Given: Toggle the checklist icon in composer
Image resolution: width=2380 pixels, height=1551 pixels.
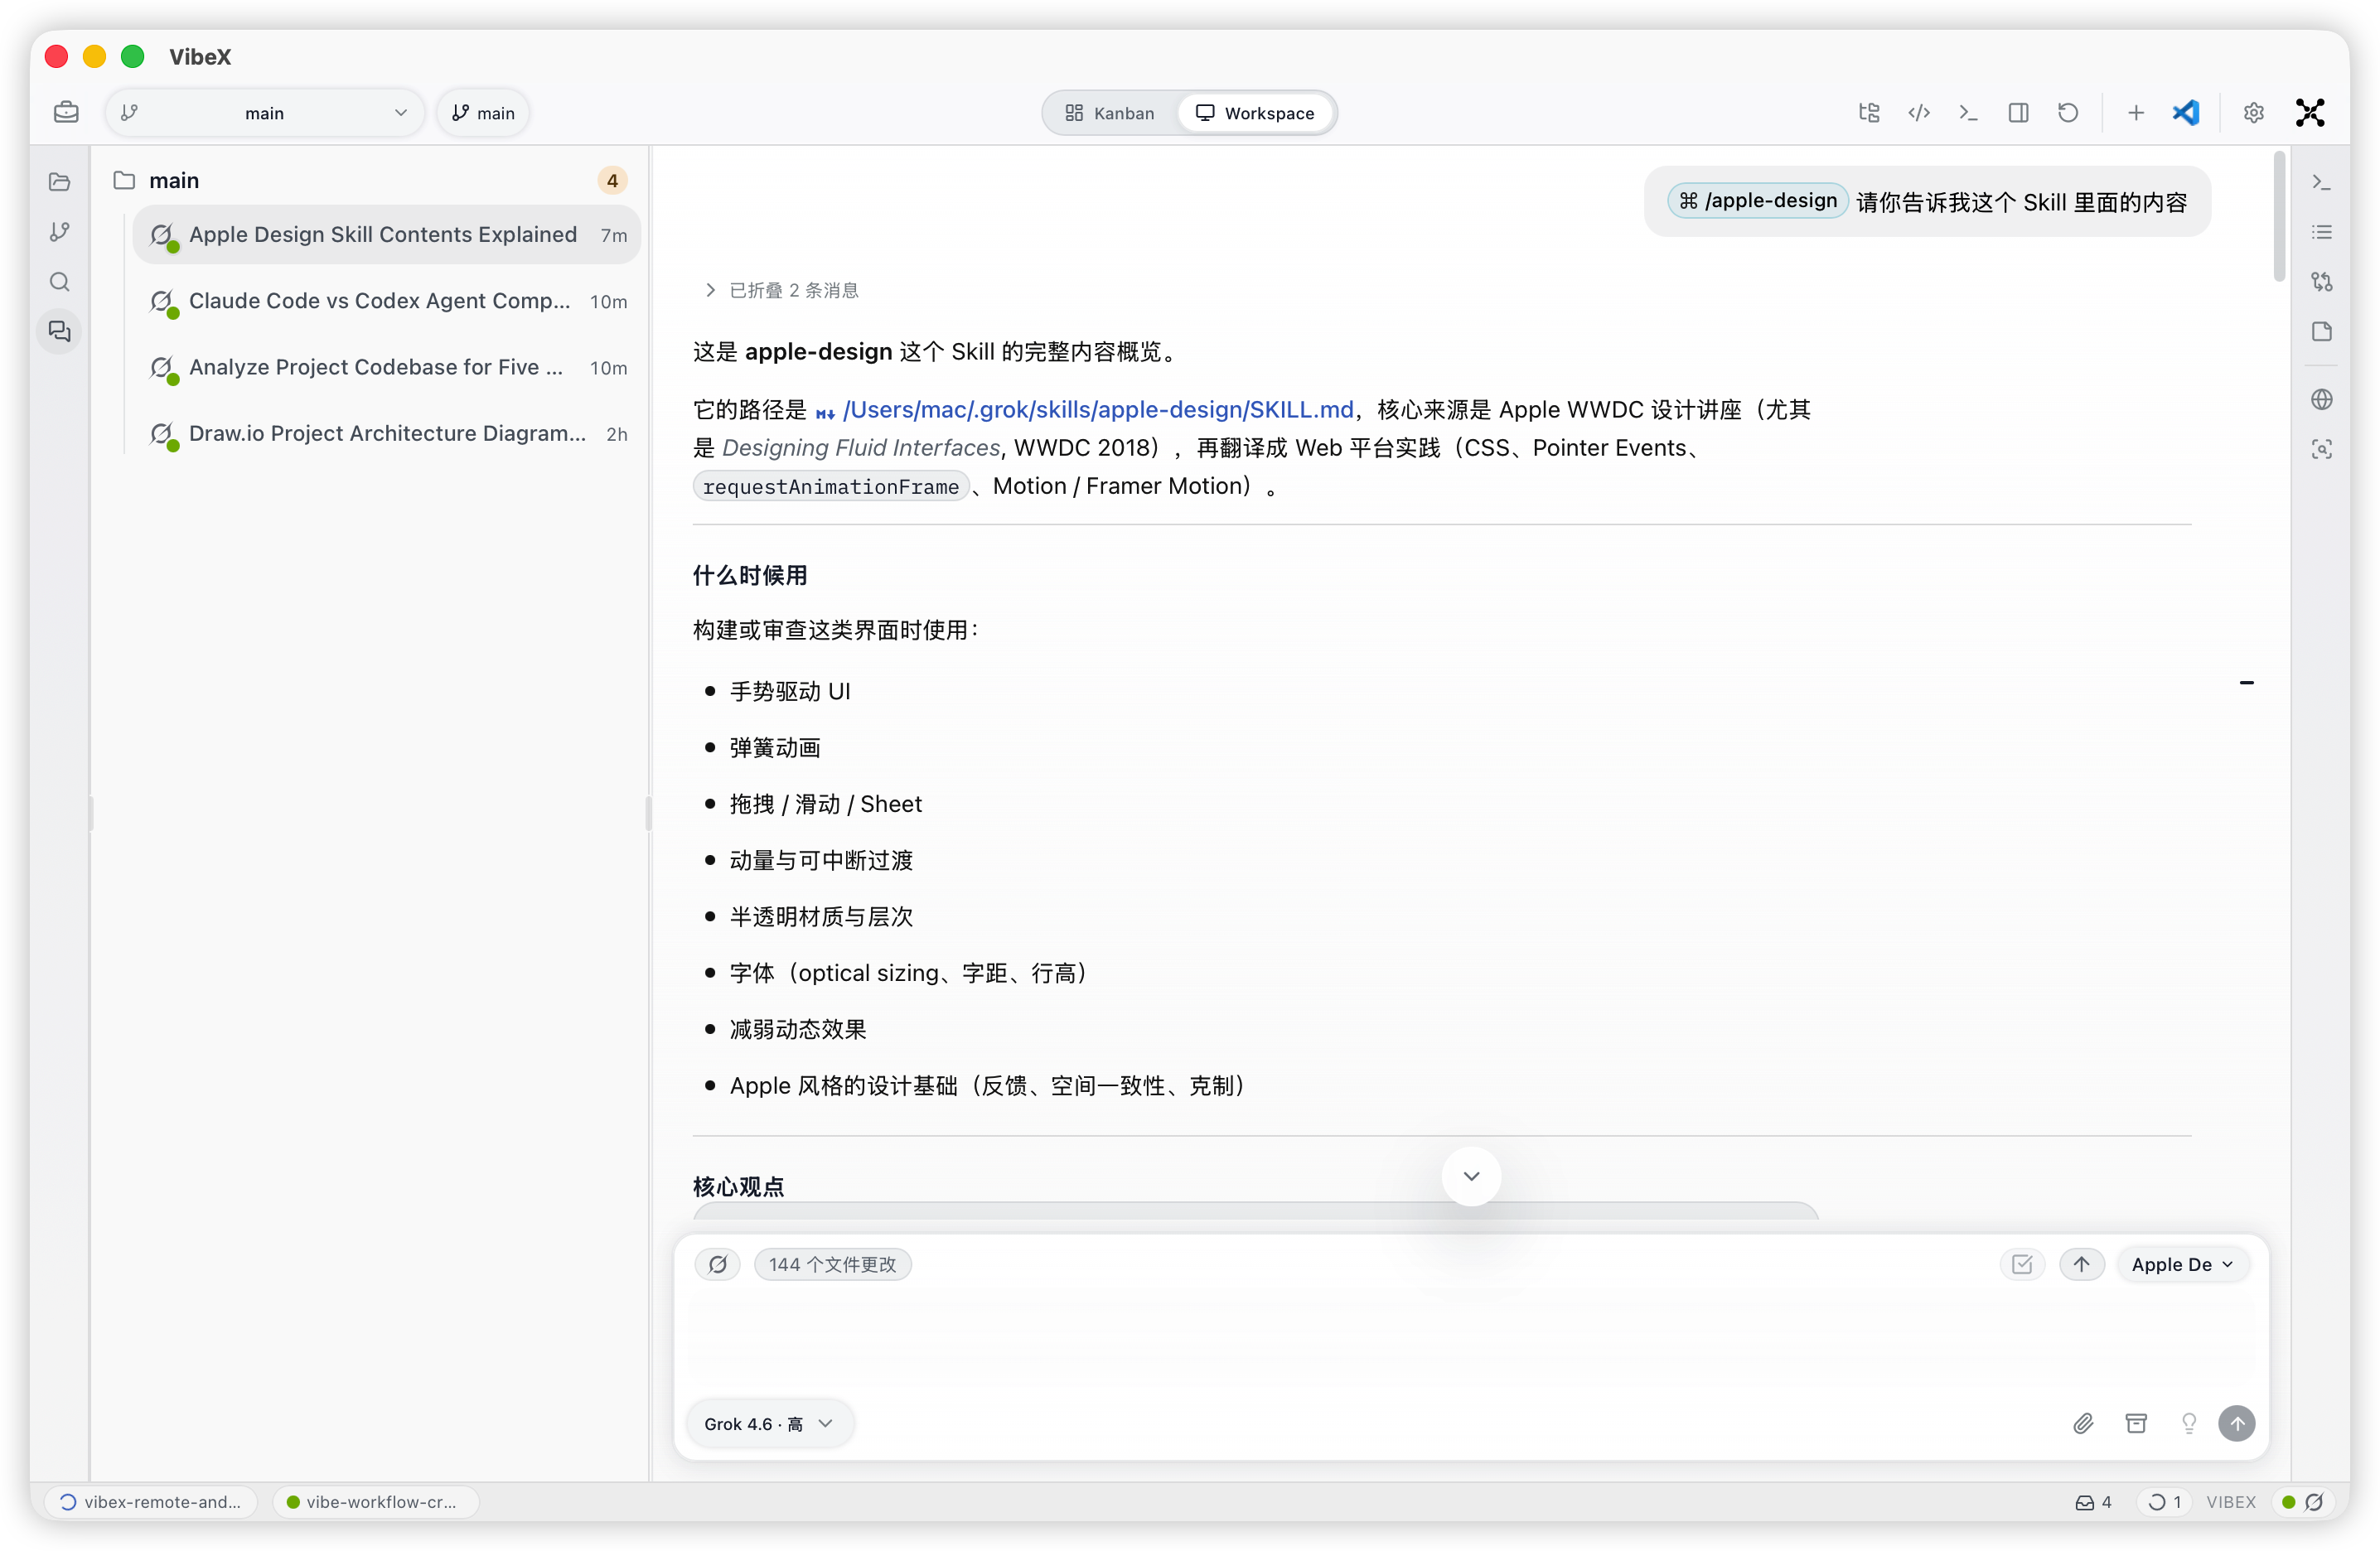Looking at the screenshot, I should tap(2022, 1264).
